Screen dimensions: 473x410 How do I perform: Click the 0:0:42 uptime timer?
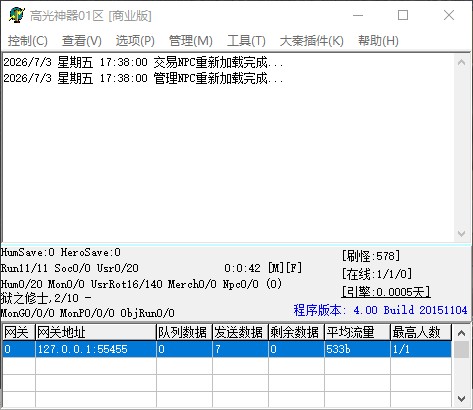[242, 268]
